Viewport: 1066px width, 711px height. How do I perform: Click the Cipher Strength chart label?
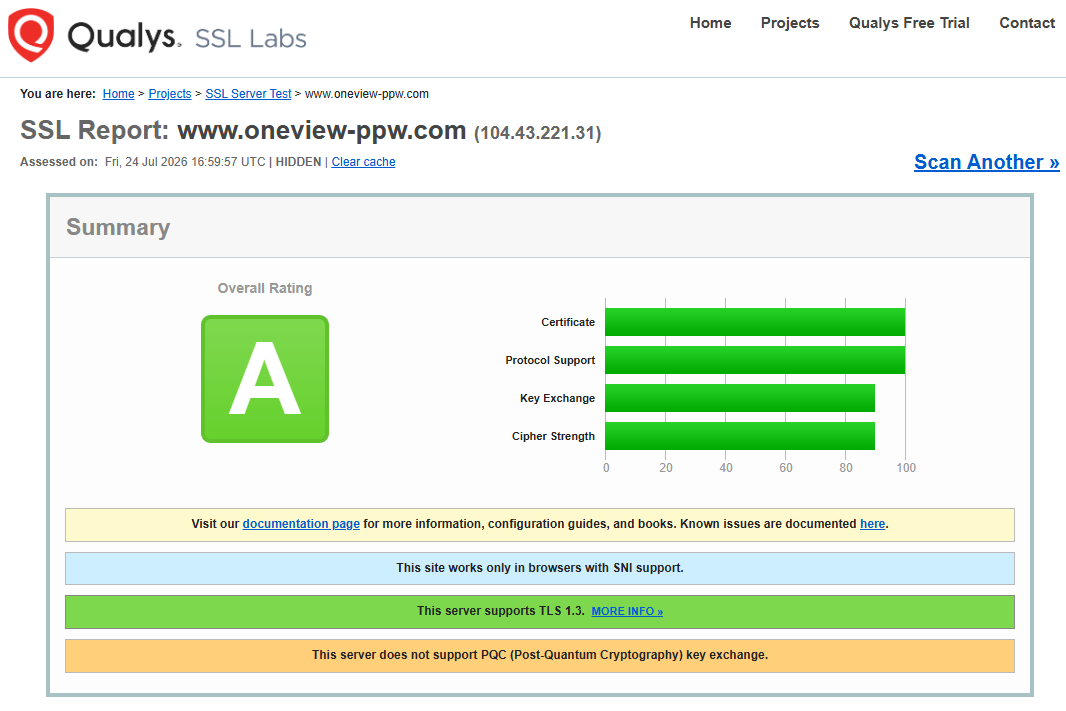(x=553, y=436)
